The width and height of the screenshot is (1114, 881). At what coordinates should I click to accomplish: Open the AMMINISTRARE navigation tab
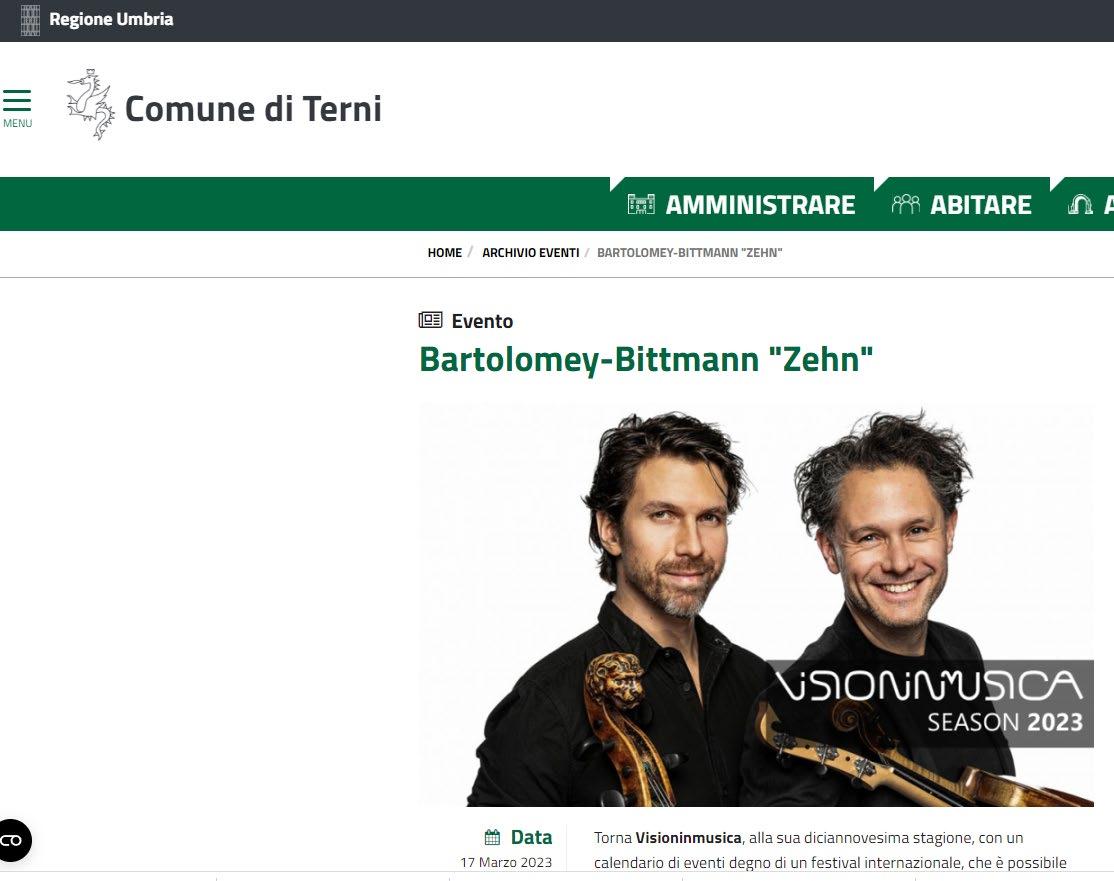click(x=742, y=205)
